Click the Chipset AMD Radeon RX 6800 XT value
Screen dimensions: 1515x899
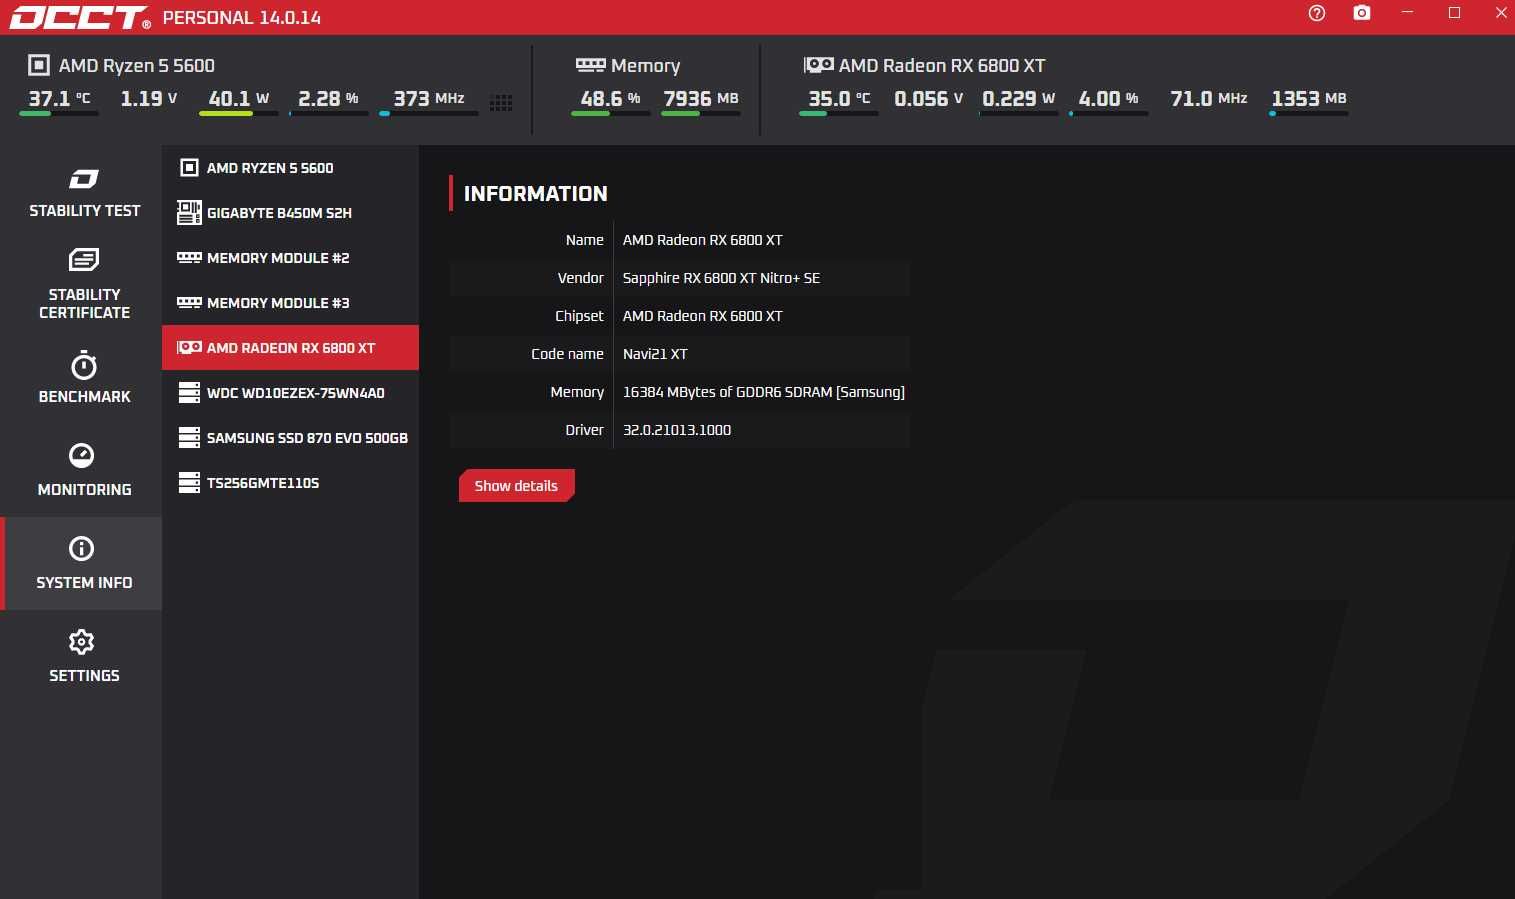point(703,316)
